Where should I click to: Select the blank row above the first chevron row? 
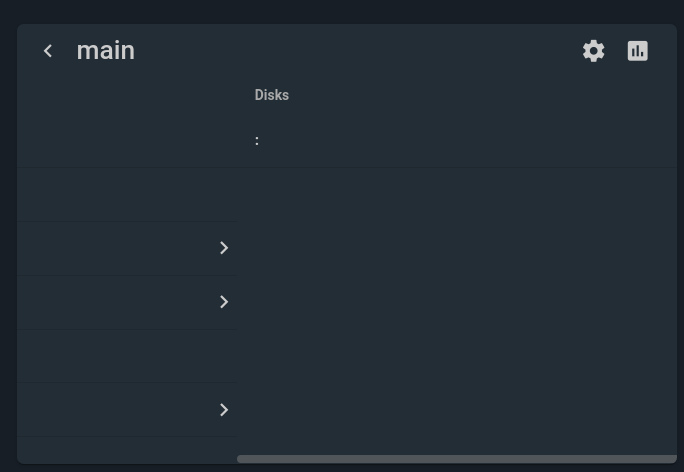tap(125, 194)
